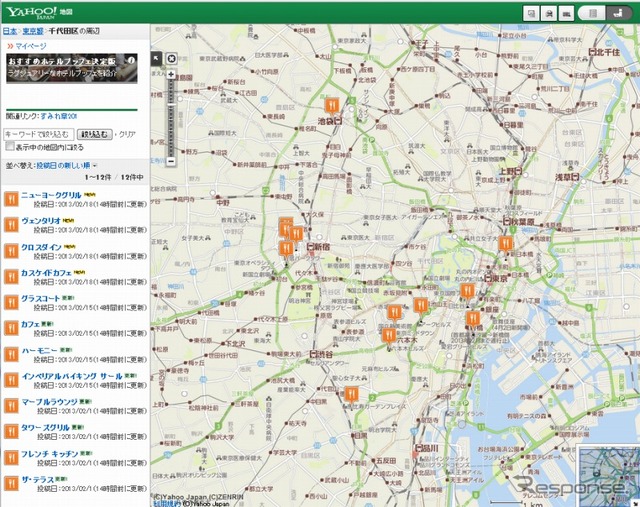Close the map zoom control with X
The width and height of the screenshot is (640, 507).
[x=171, y=59]
